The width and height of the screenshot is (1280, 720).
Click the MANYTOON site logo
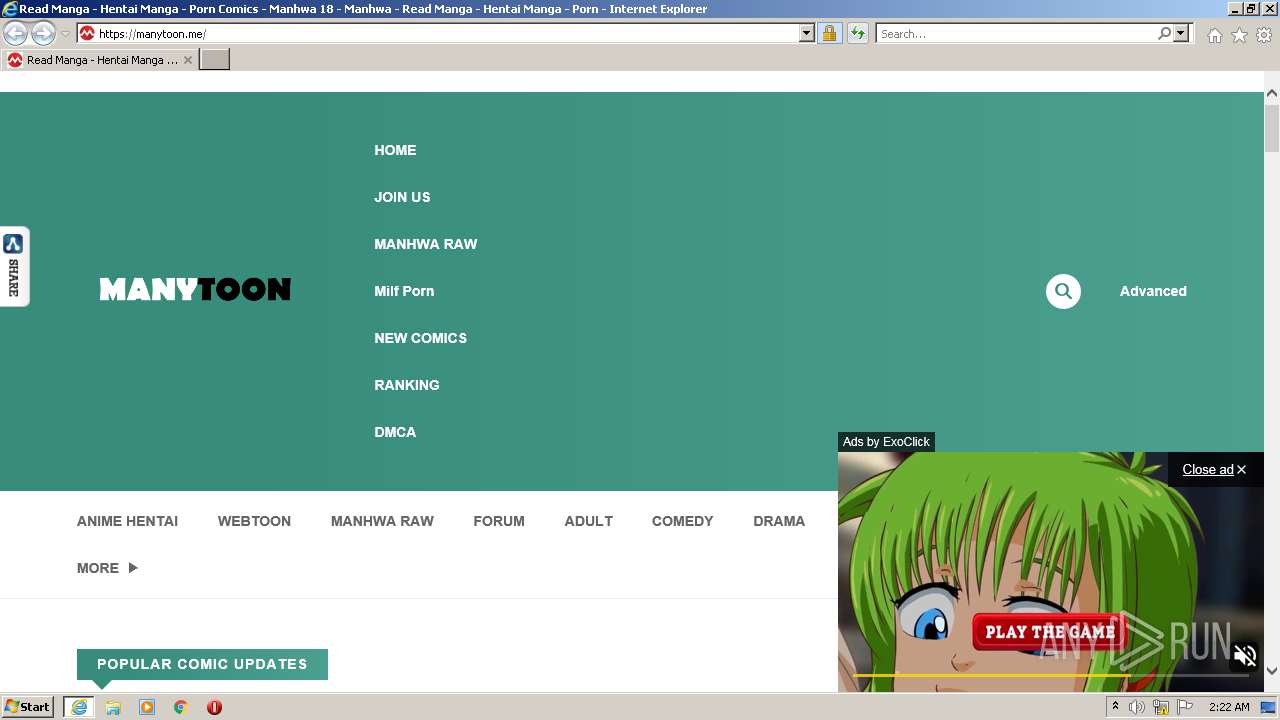click(x=195, y=290)
